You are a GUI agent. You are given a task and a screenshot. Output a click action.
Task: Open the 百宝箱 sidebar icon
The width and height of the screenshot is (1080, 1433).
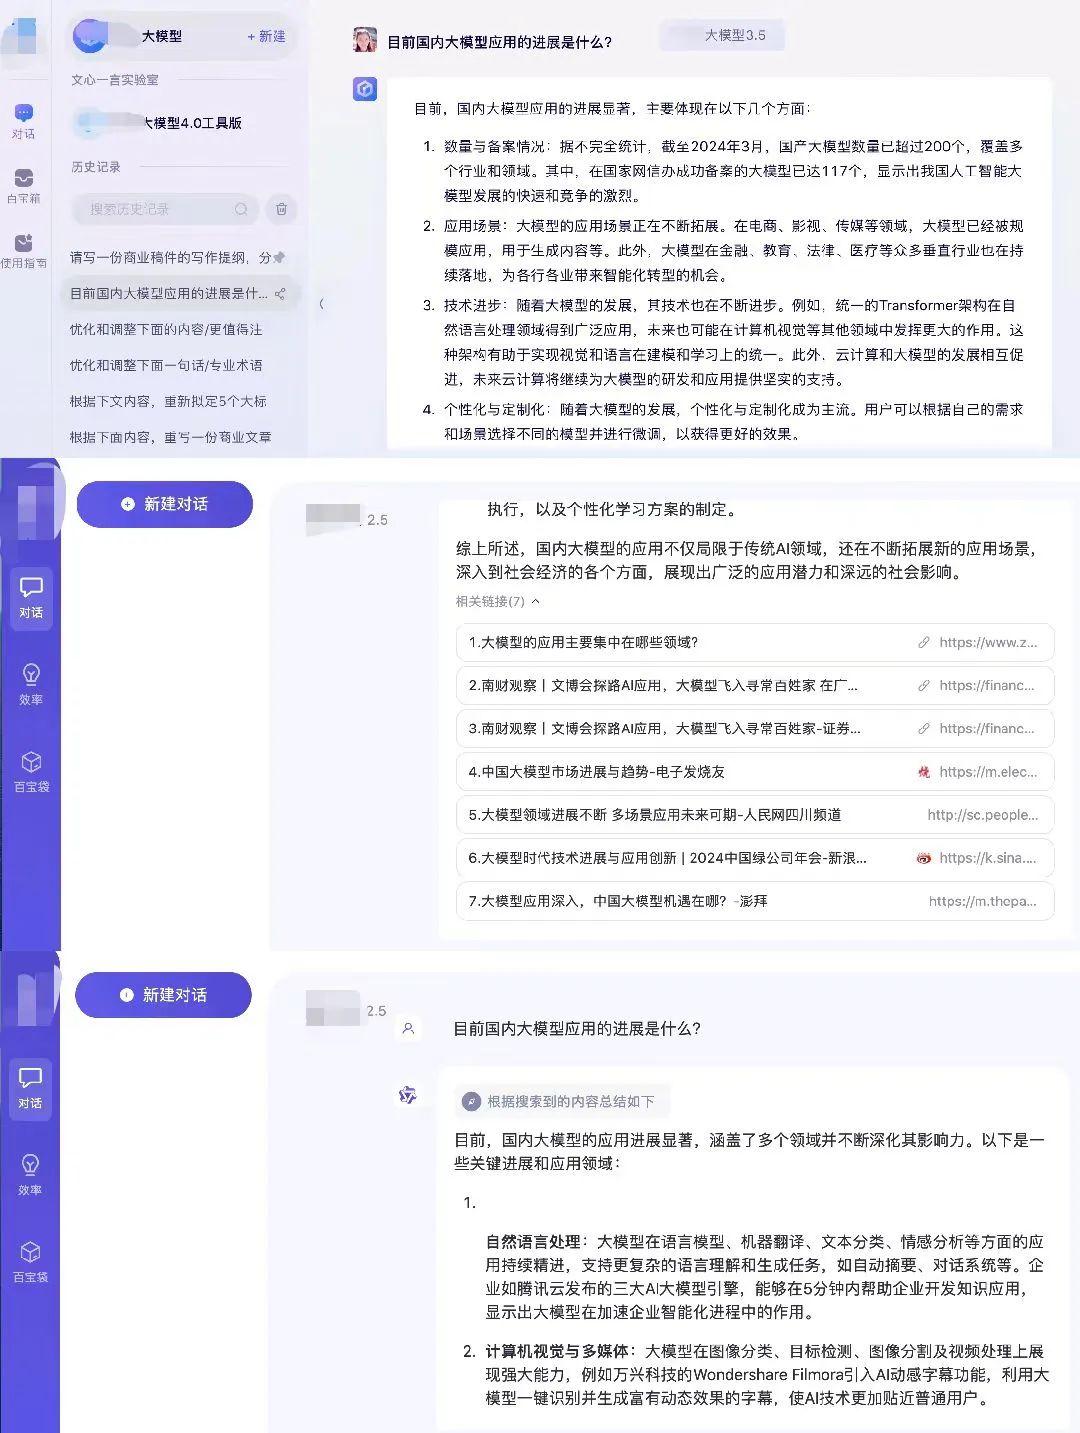click(x=24, y=178)
